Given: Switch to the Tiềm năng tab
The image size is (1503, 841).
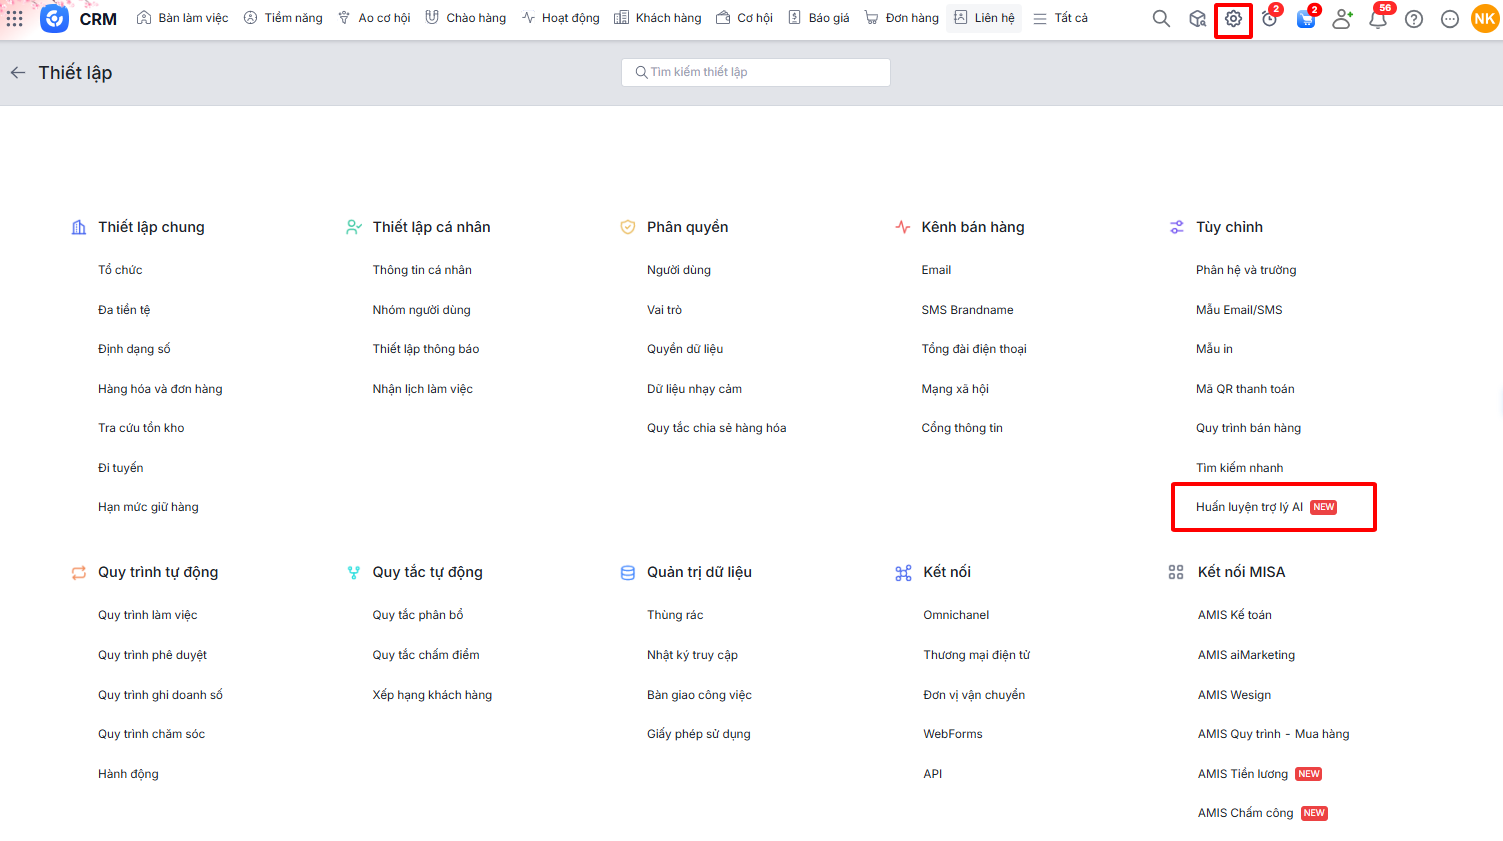Looking at the screenshot, I should click(283, 18).
